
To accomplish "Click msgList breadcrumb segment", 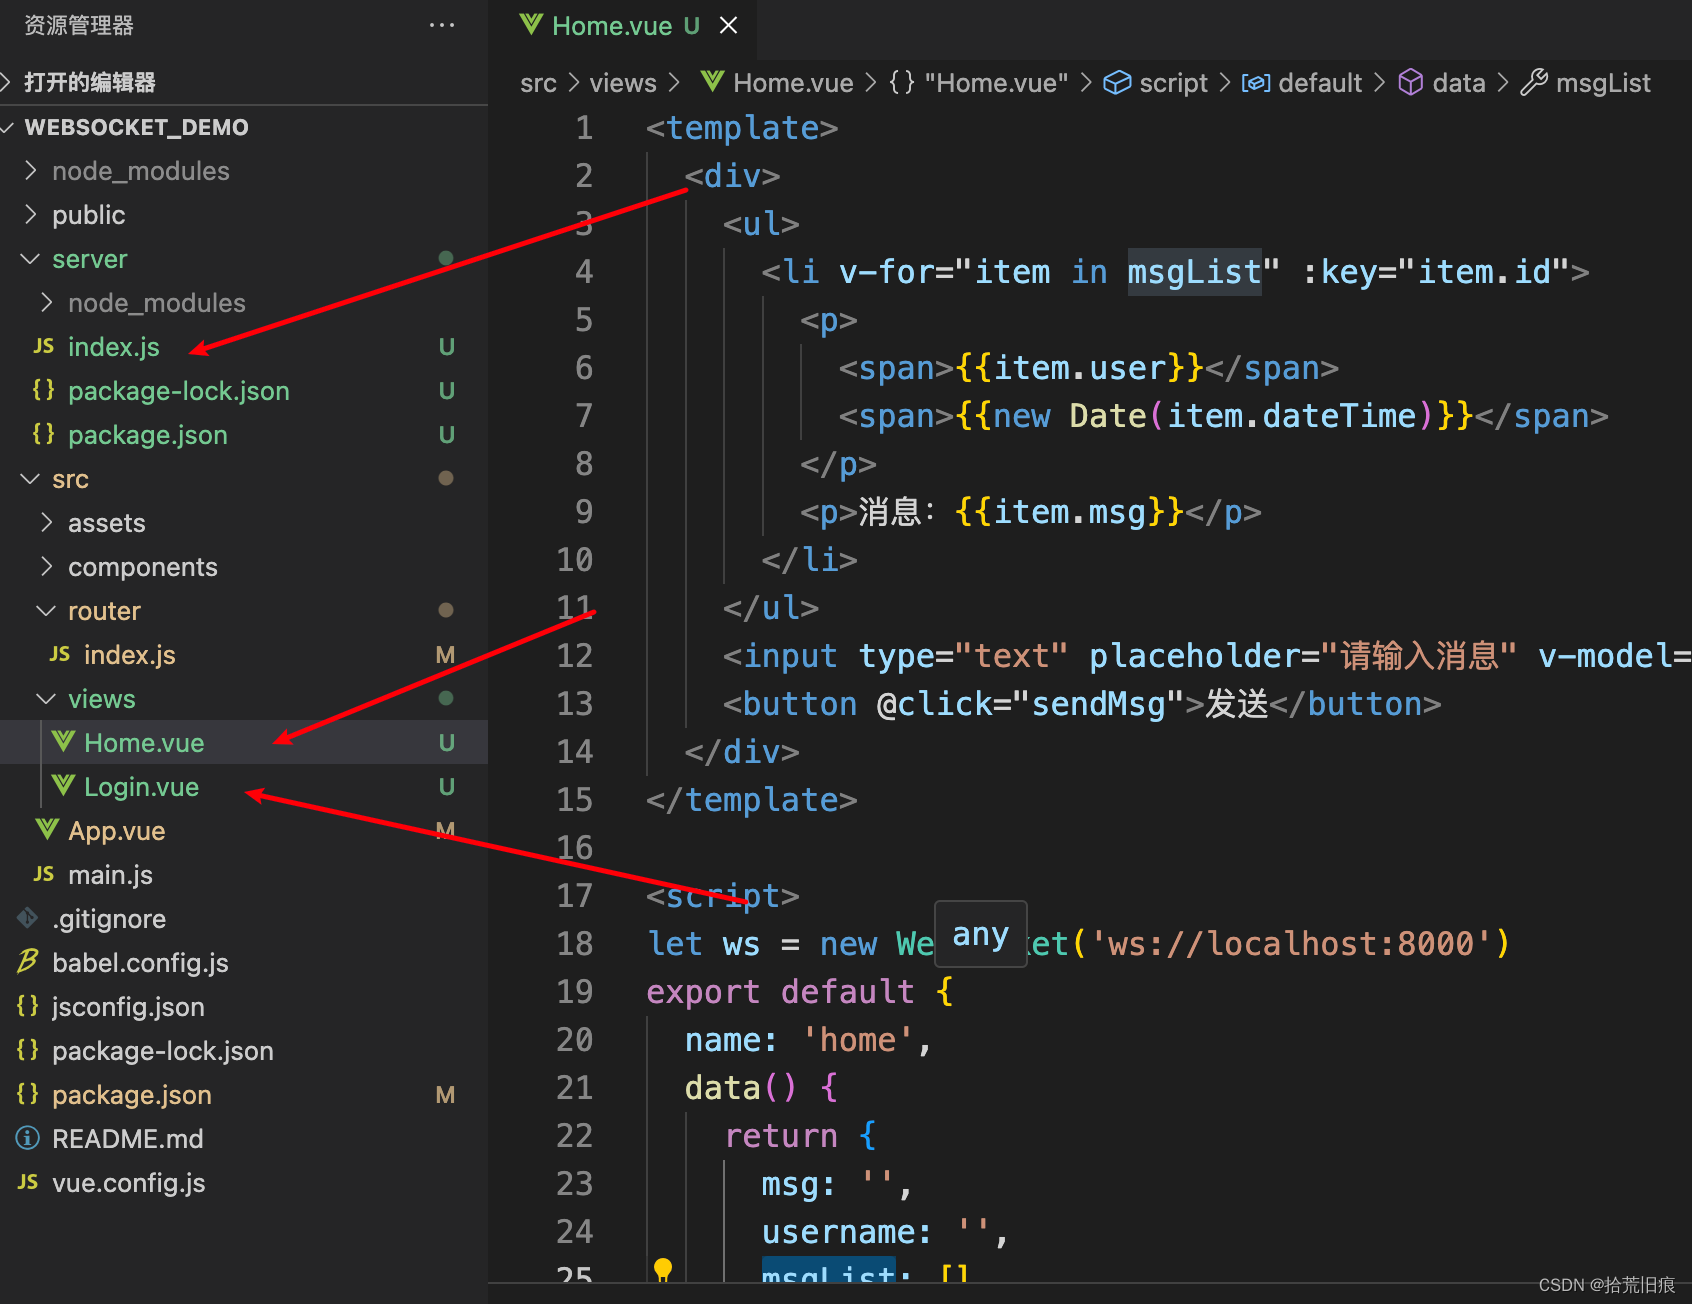I will [1586, 83].
